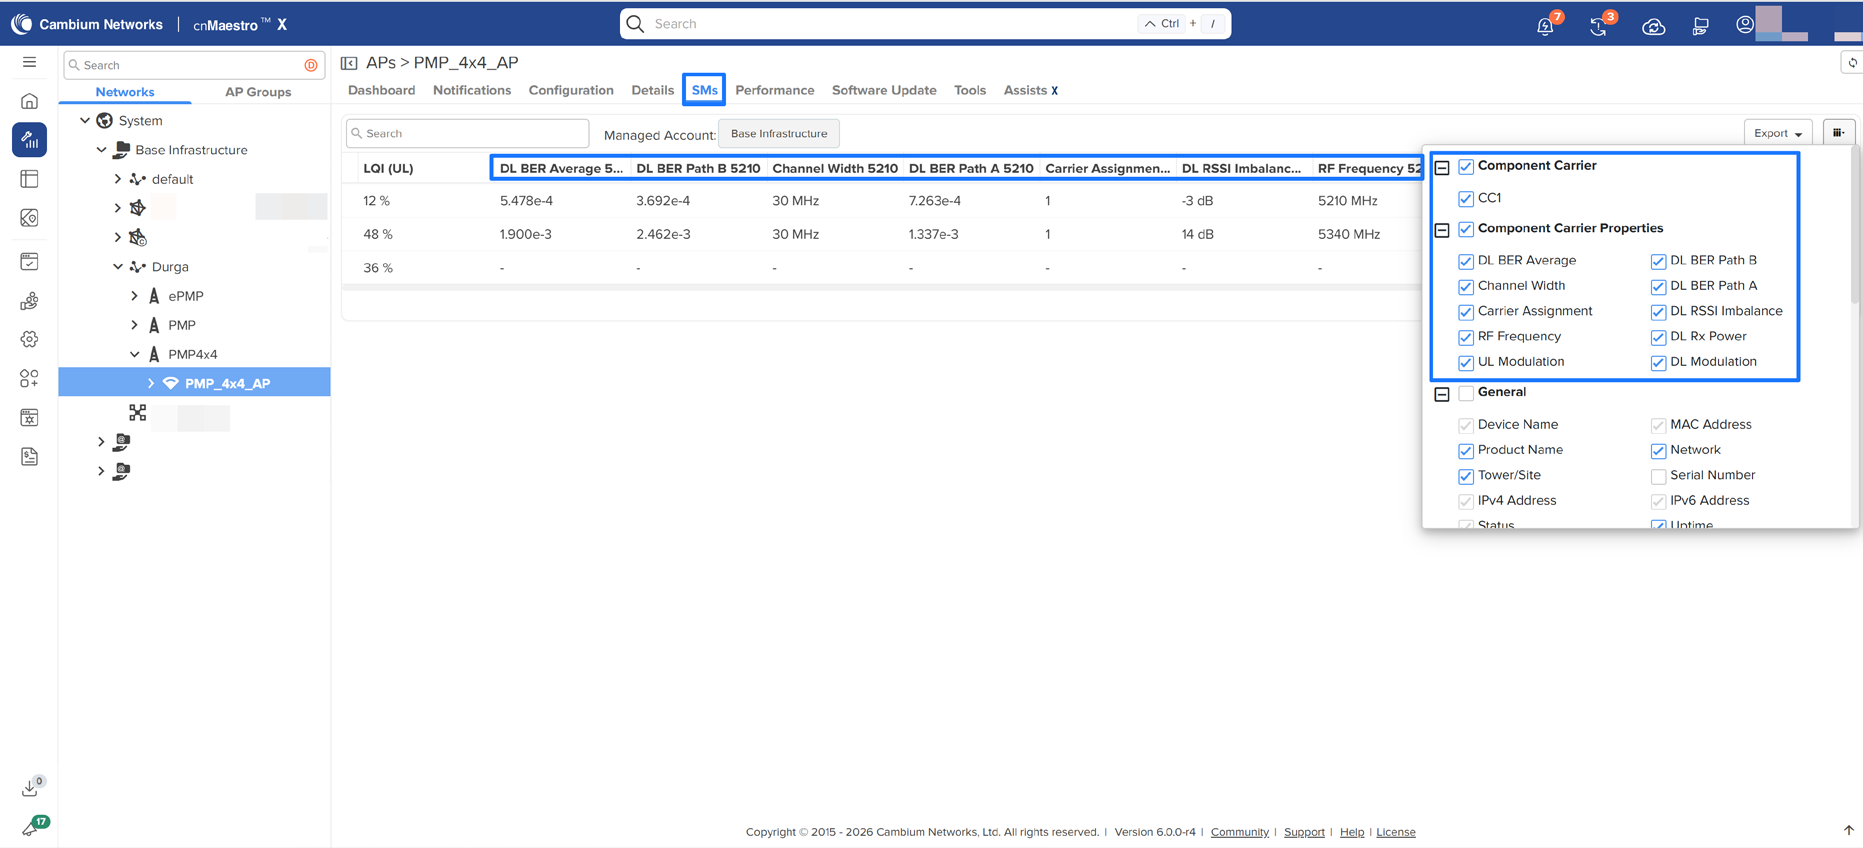
Task: Expand the ePMP tower node
Action: click(134, 296)
